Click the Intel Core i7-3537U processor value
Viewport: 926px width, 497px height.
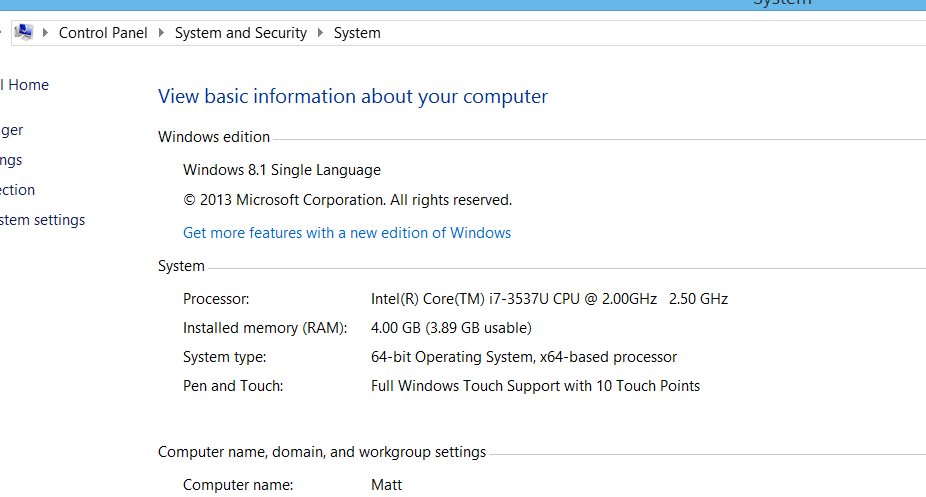click(x=549, y=299)
